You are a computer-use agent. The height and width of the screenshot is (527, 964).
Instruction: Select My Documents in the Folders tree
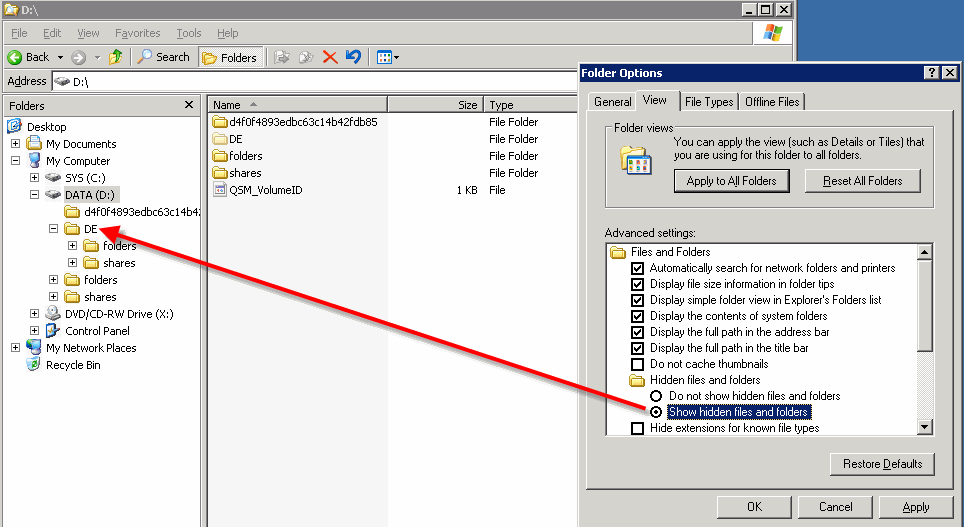click(81, 144)
